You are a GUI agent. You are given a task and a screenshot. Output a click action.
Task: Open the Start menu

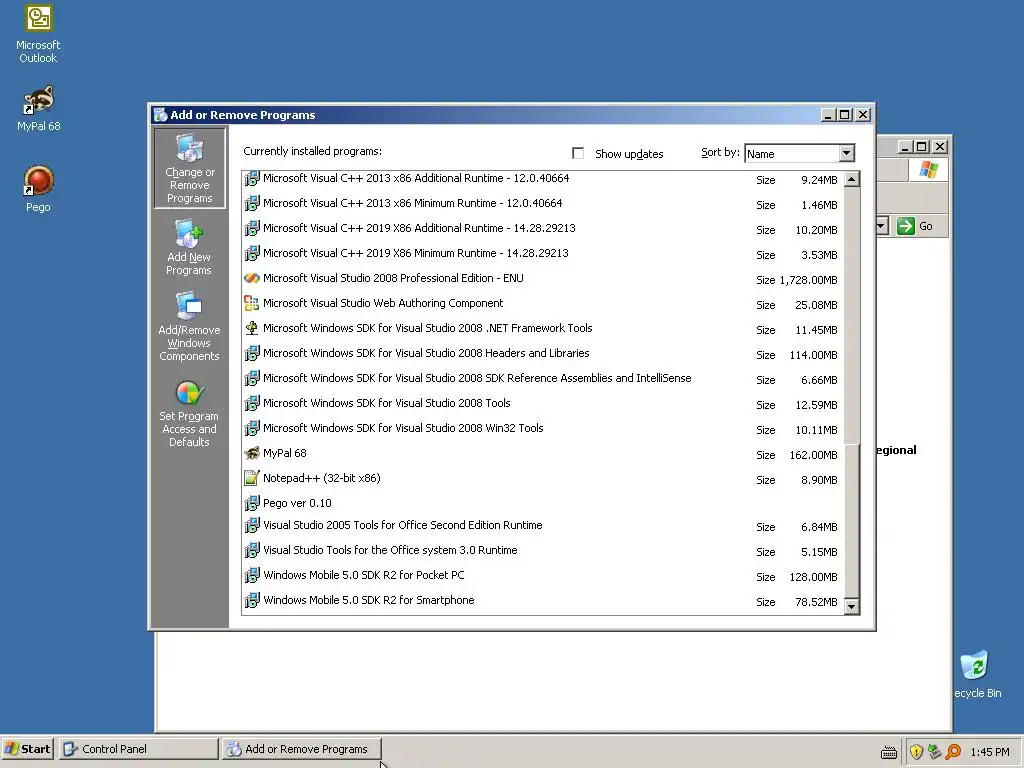pos(27,749)
